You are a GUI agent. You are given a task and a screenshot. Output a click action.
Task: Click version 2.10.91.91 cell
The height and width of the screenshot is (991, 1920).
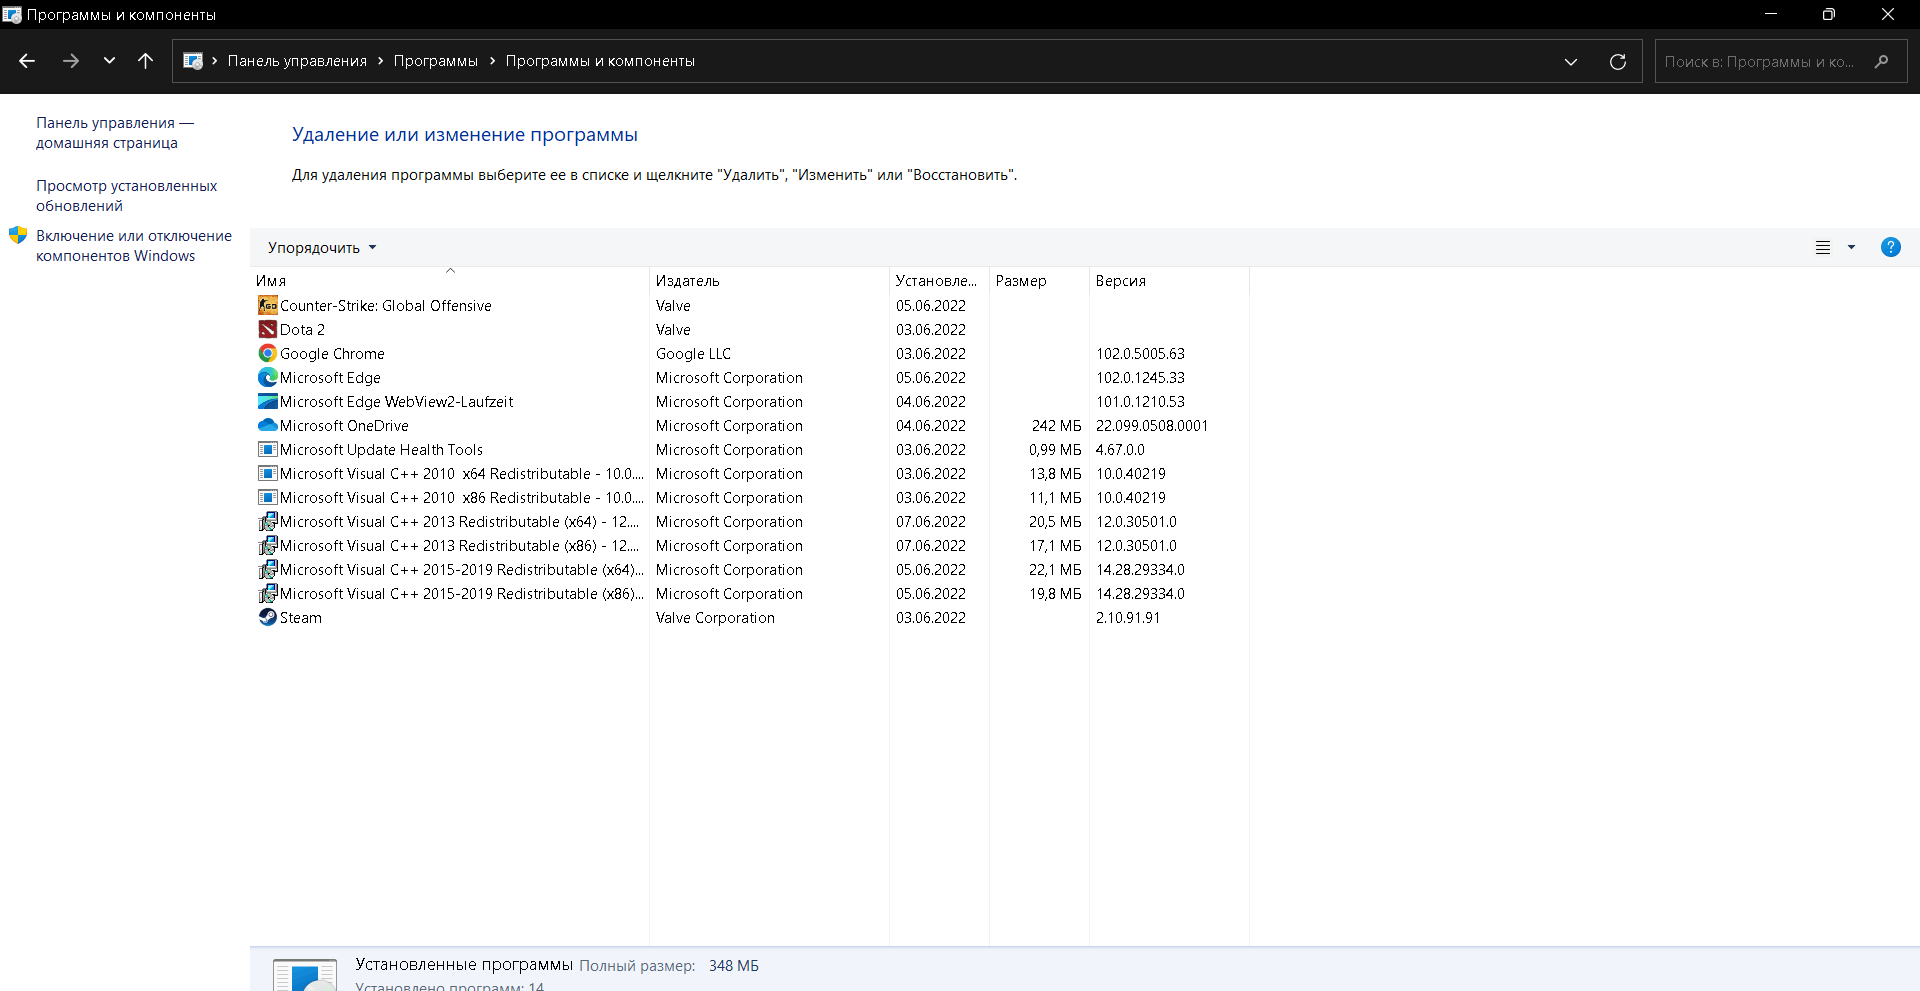pyautogui.click(x=1128, y=617)
